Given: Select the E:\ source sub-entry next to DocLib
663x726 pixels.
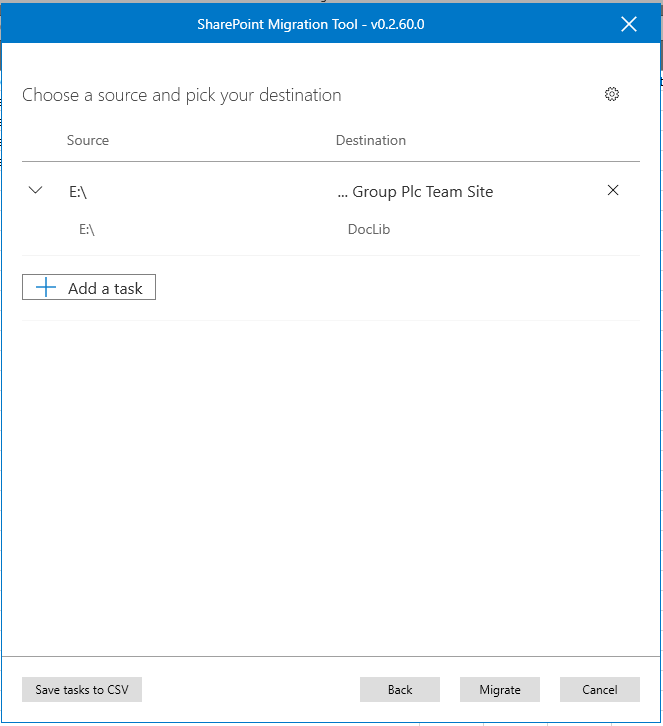Looking at the screenshot, I should tap(87, 229).
